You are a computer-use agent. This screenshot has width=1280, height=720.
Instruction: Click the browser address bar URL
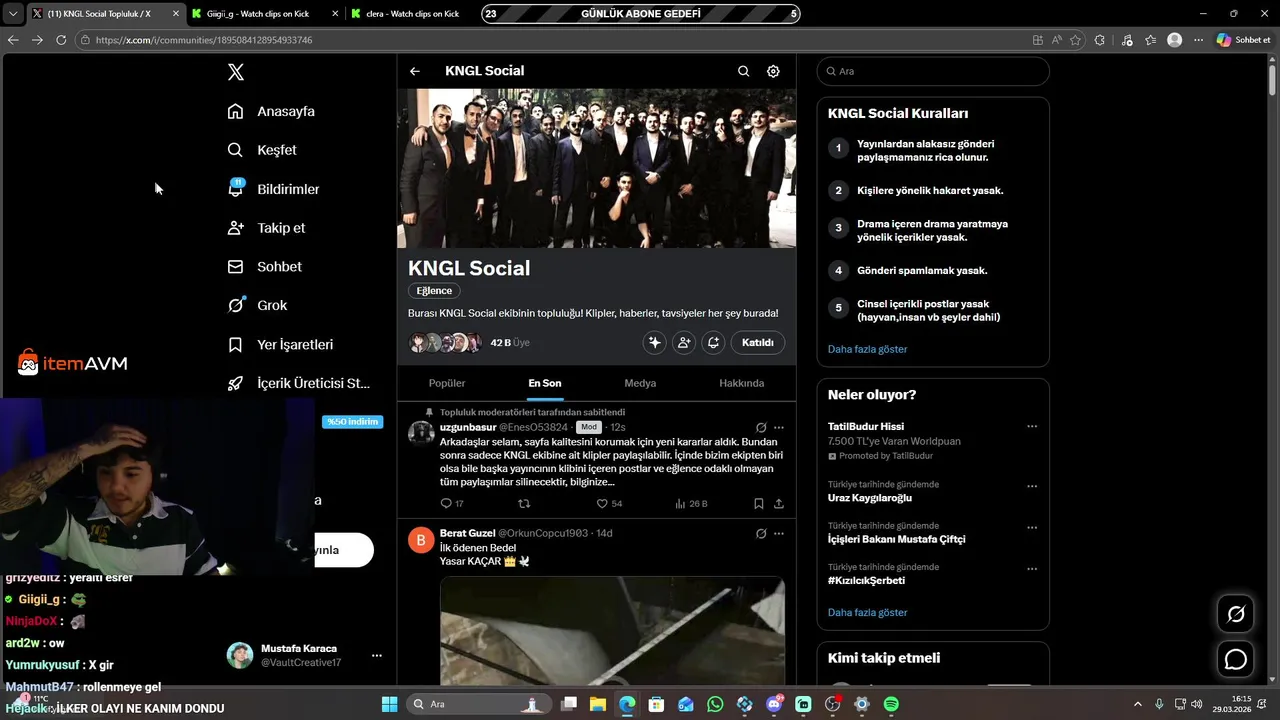[204, 40]
